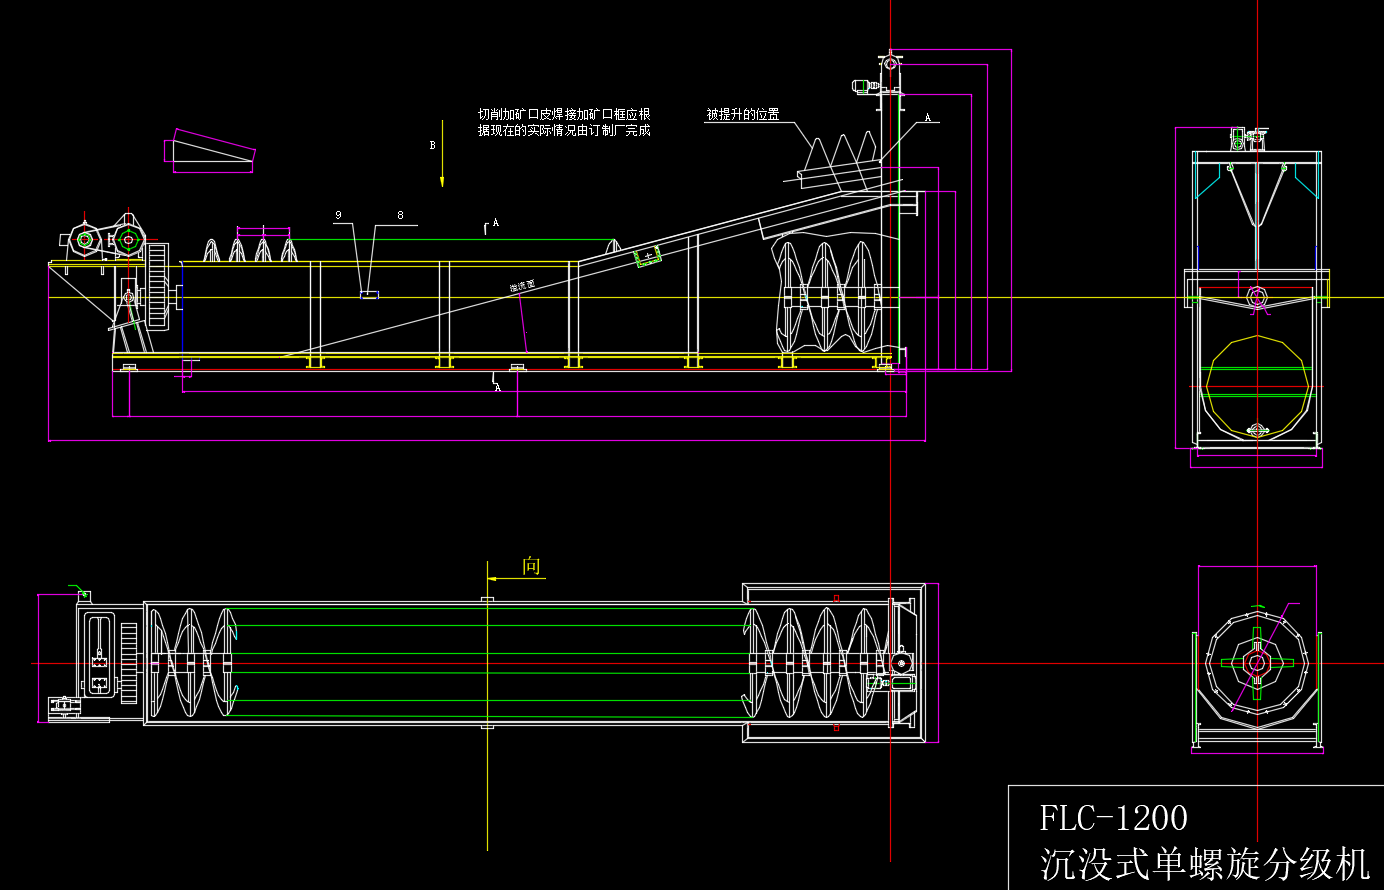The height and width of the screenshot is (890, 1384).
Task: Click the green-dashed channel bracket on incline
Action: click(648, 258)
